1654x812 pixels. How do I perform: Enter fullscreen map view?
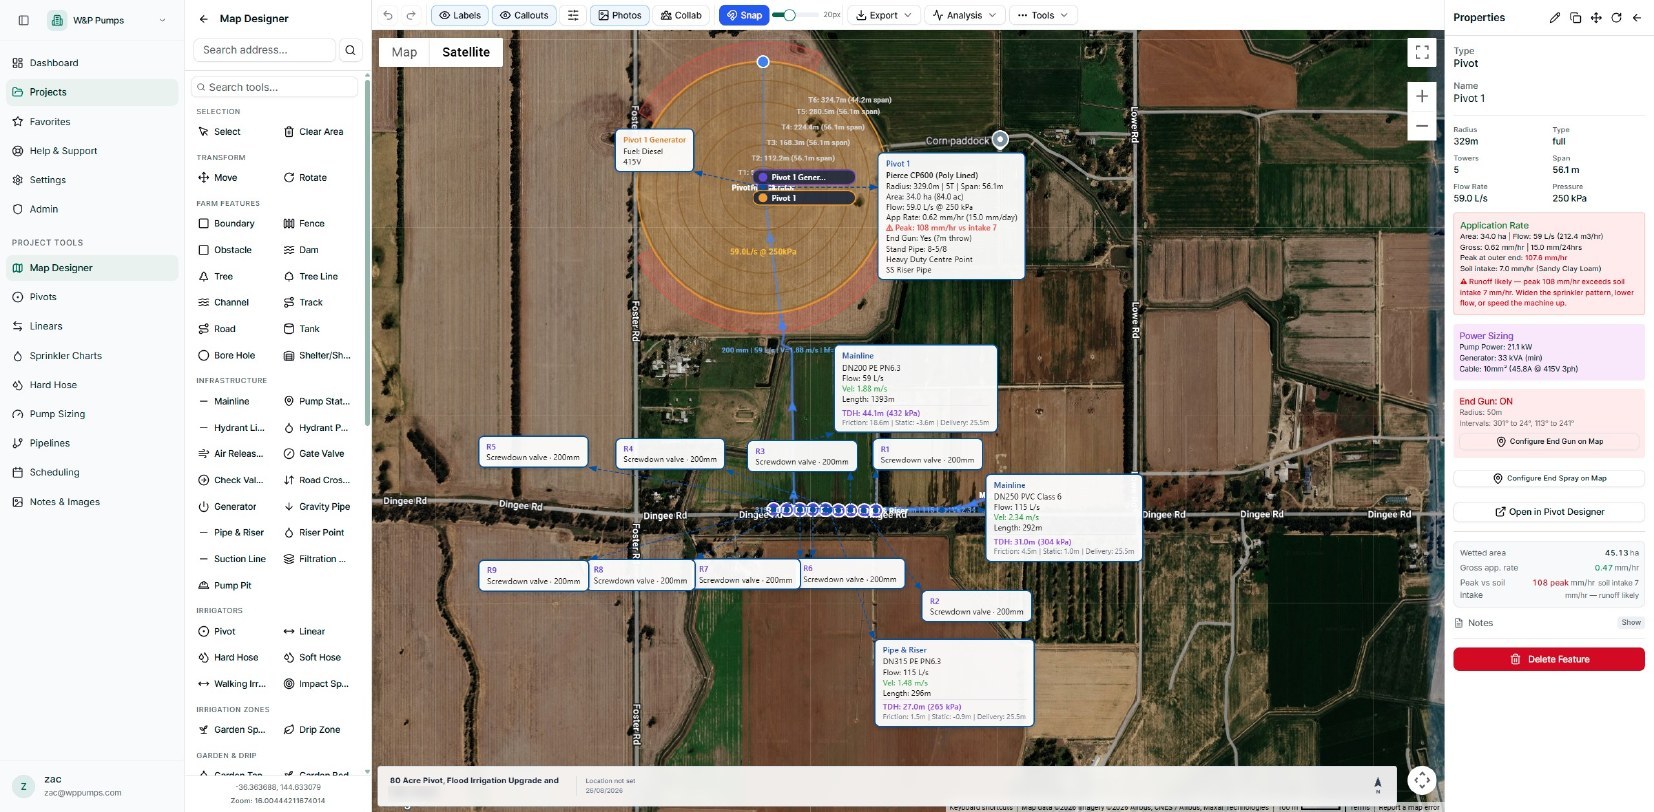[x=1422, y=52]
